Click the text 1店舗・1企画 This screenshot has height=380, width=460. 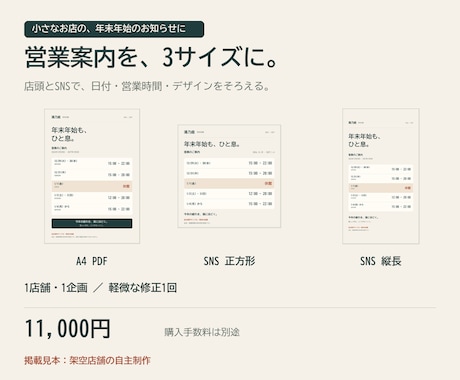[56, 287]
